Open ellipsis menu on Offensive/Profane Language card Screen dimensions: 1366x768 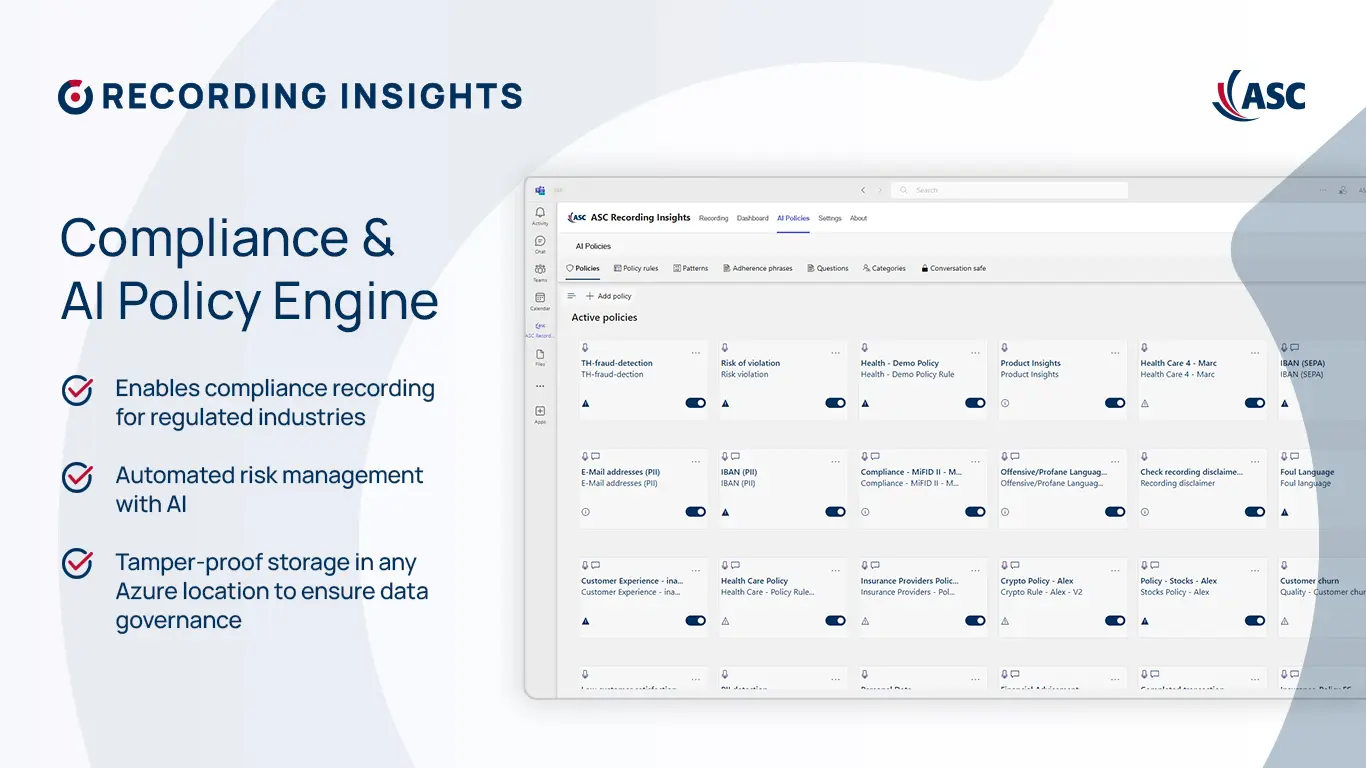coord(1116,462)
